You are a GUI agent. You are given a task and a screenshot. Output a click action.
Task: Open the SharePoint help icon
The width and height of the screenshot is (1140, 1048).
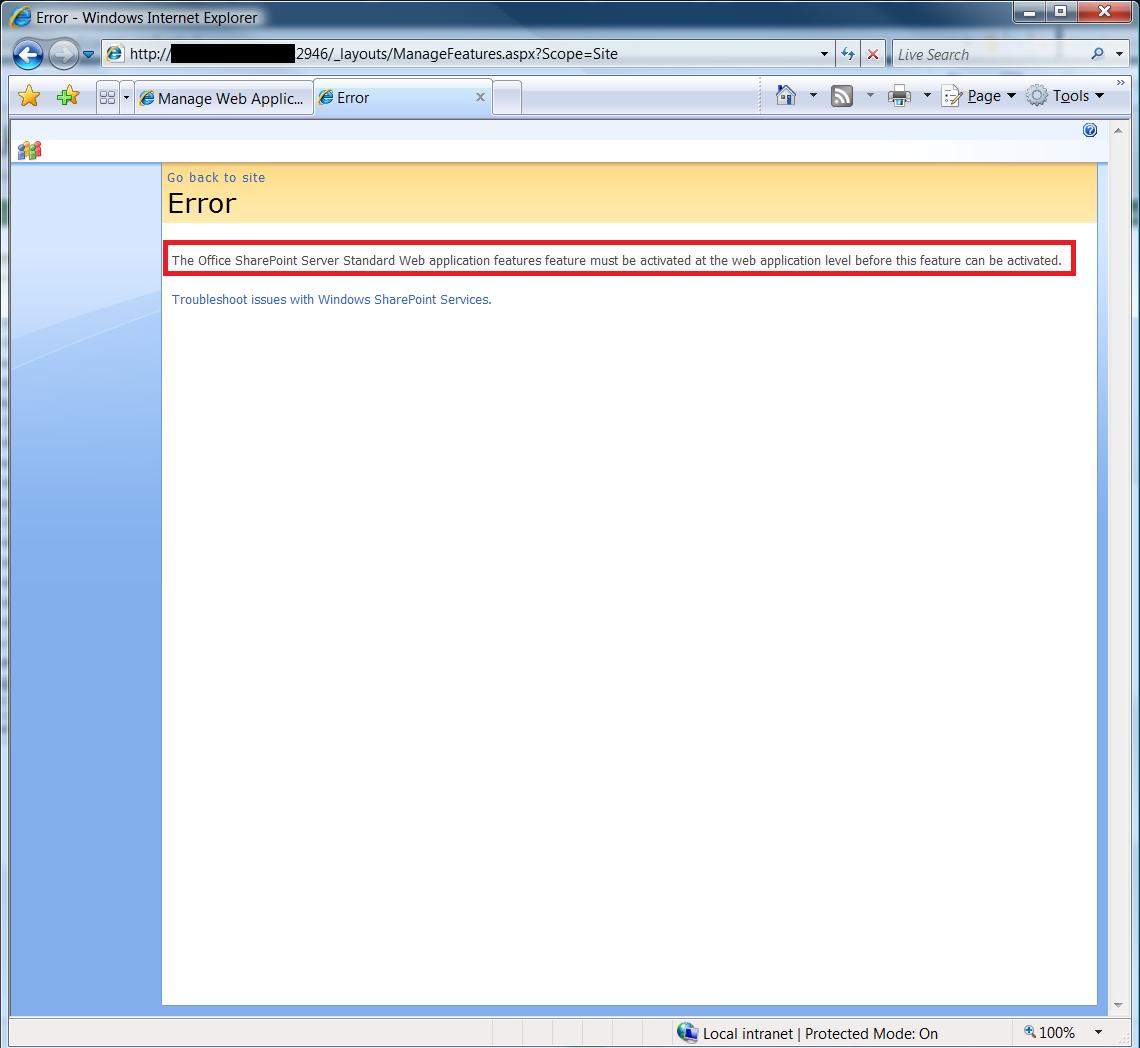1090,130
